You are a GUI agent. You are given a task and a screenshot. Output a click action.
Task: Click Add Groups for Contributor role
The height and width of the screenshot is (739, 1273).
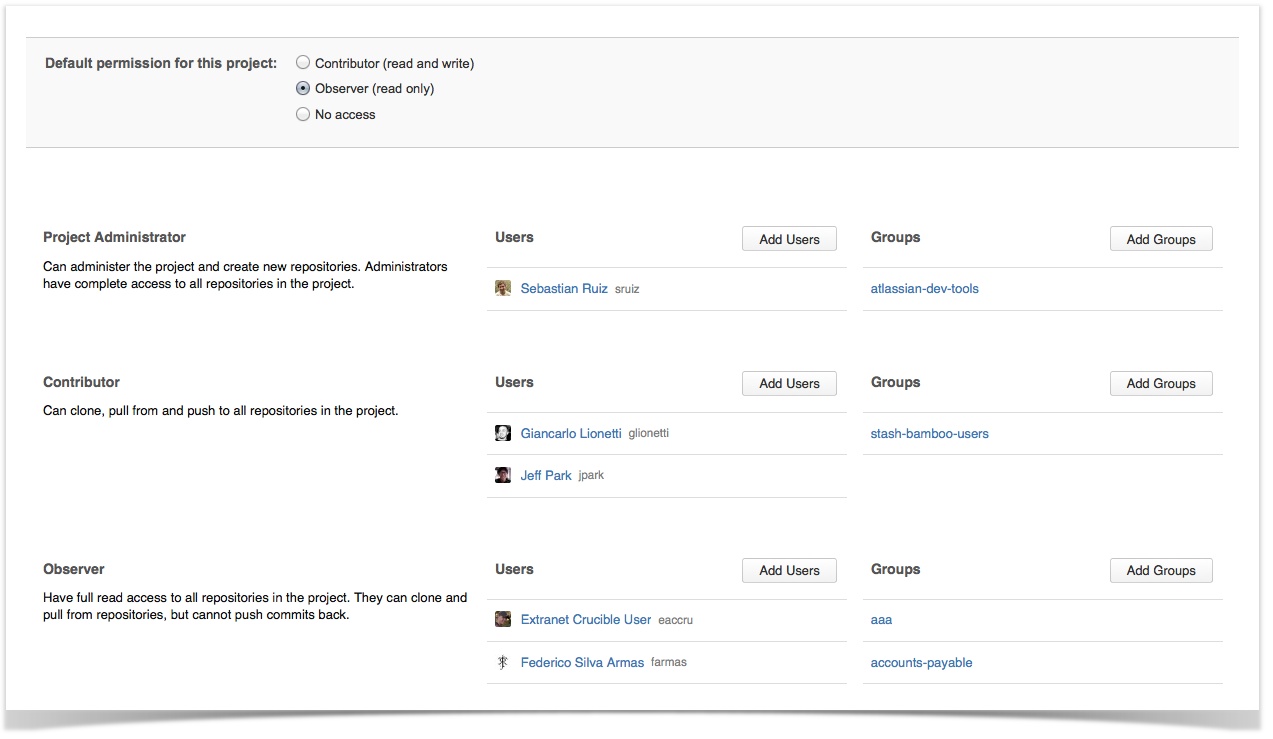tap(1160, 383)
